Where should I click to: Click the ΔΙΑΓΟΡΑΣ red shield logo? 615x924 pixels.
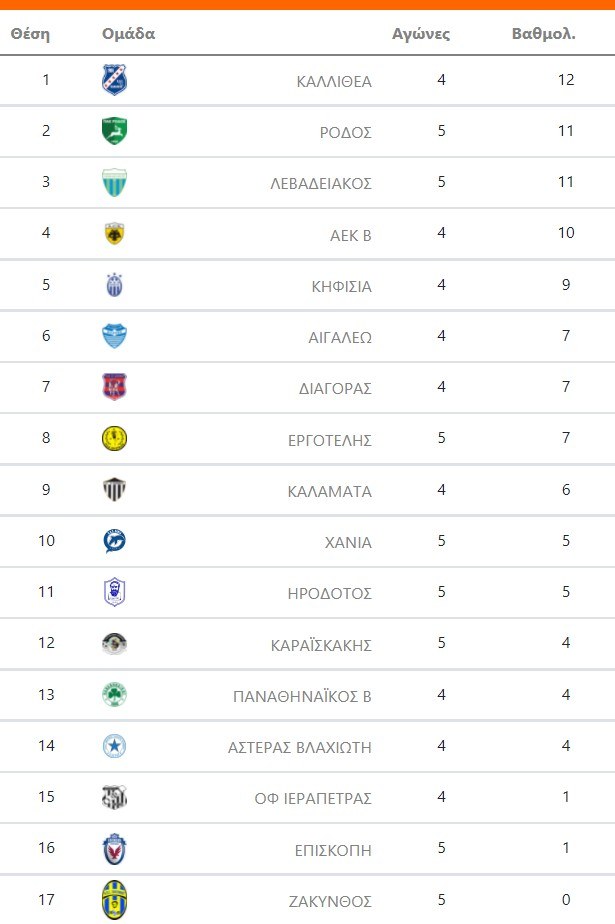pos(115,387)
